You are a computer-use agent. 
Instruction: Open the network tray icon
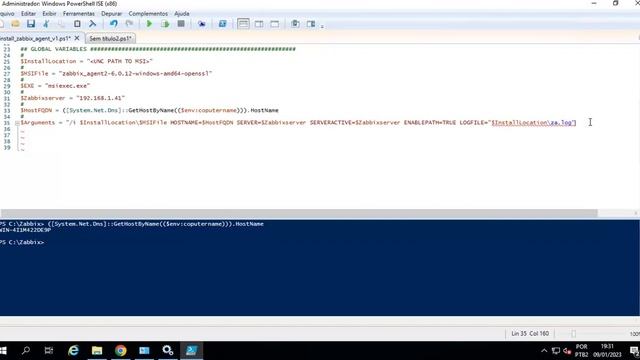click(556, 351)
